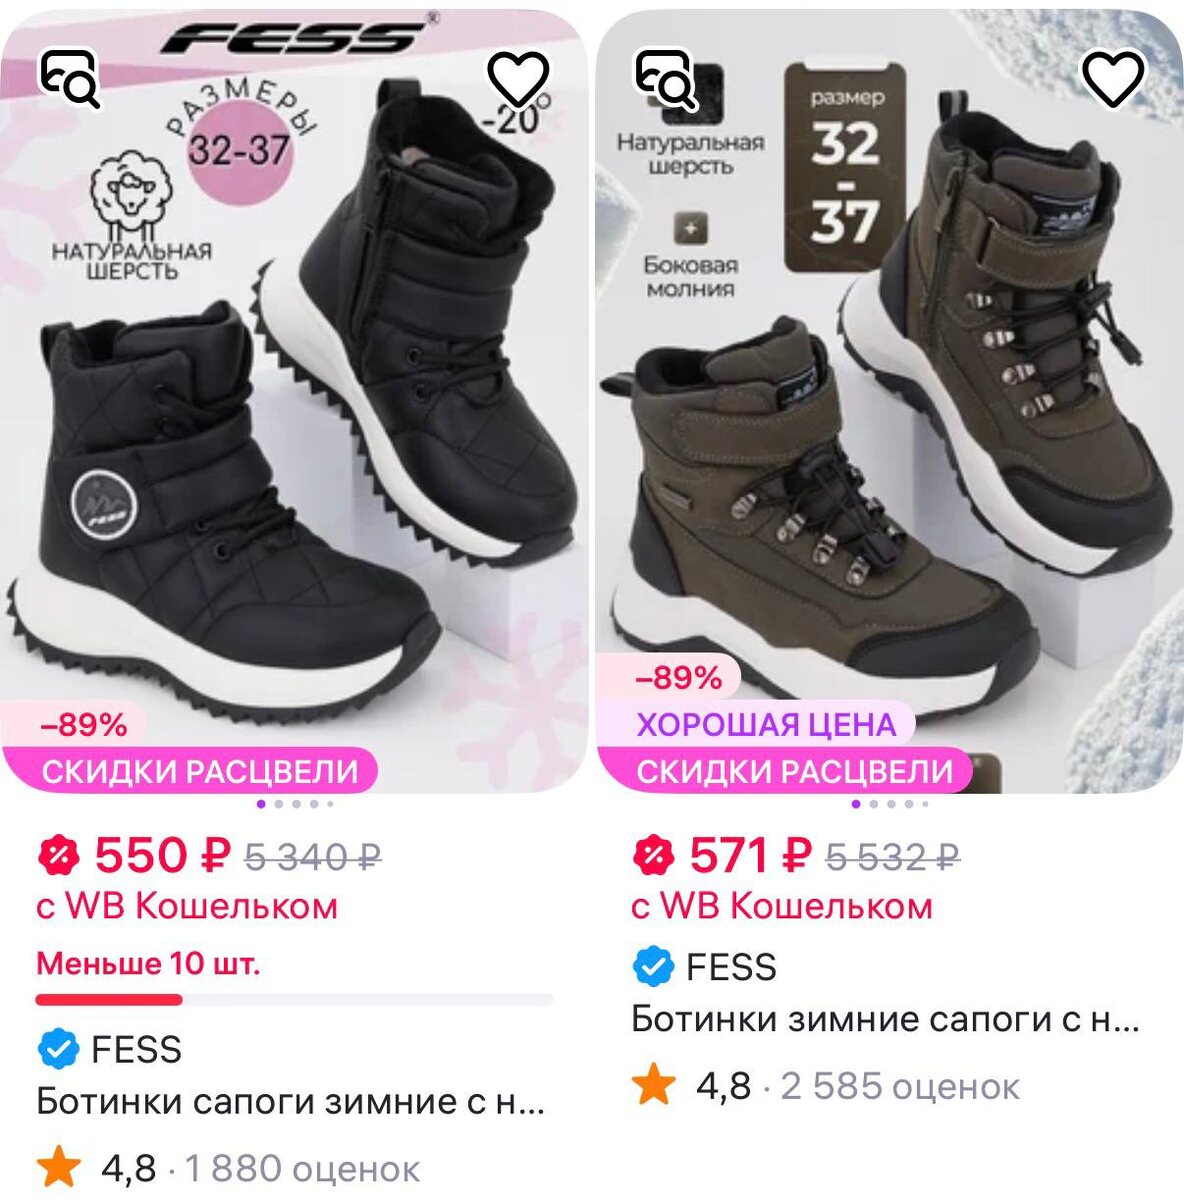Screen dimensions: 1184x1200
Task: Open the black quilted boots product photo
Action: click(x=294, y=400)
